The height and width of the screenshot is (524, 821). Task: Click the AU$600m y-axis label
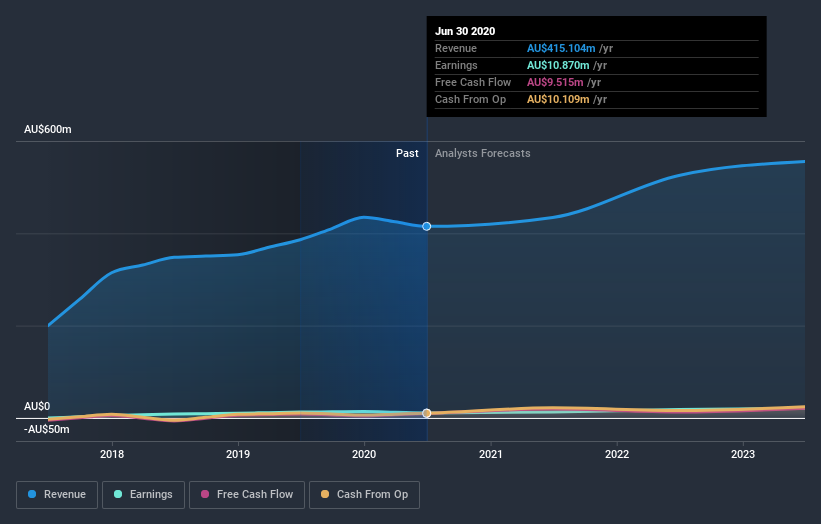pos(48,129)
